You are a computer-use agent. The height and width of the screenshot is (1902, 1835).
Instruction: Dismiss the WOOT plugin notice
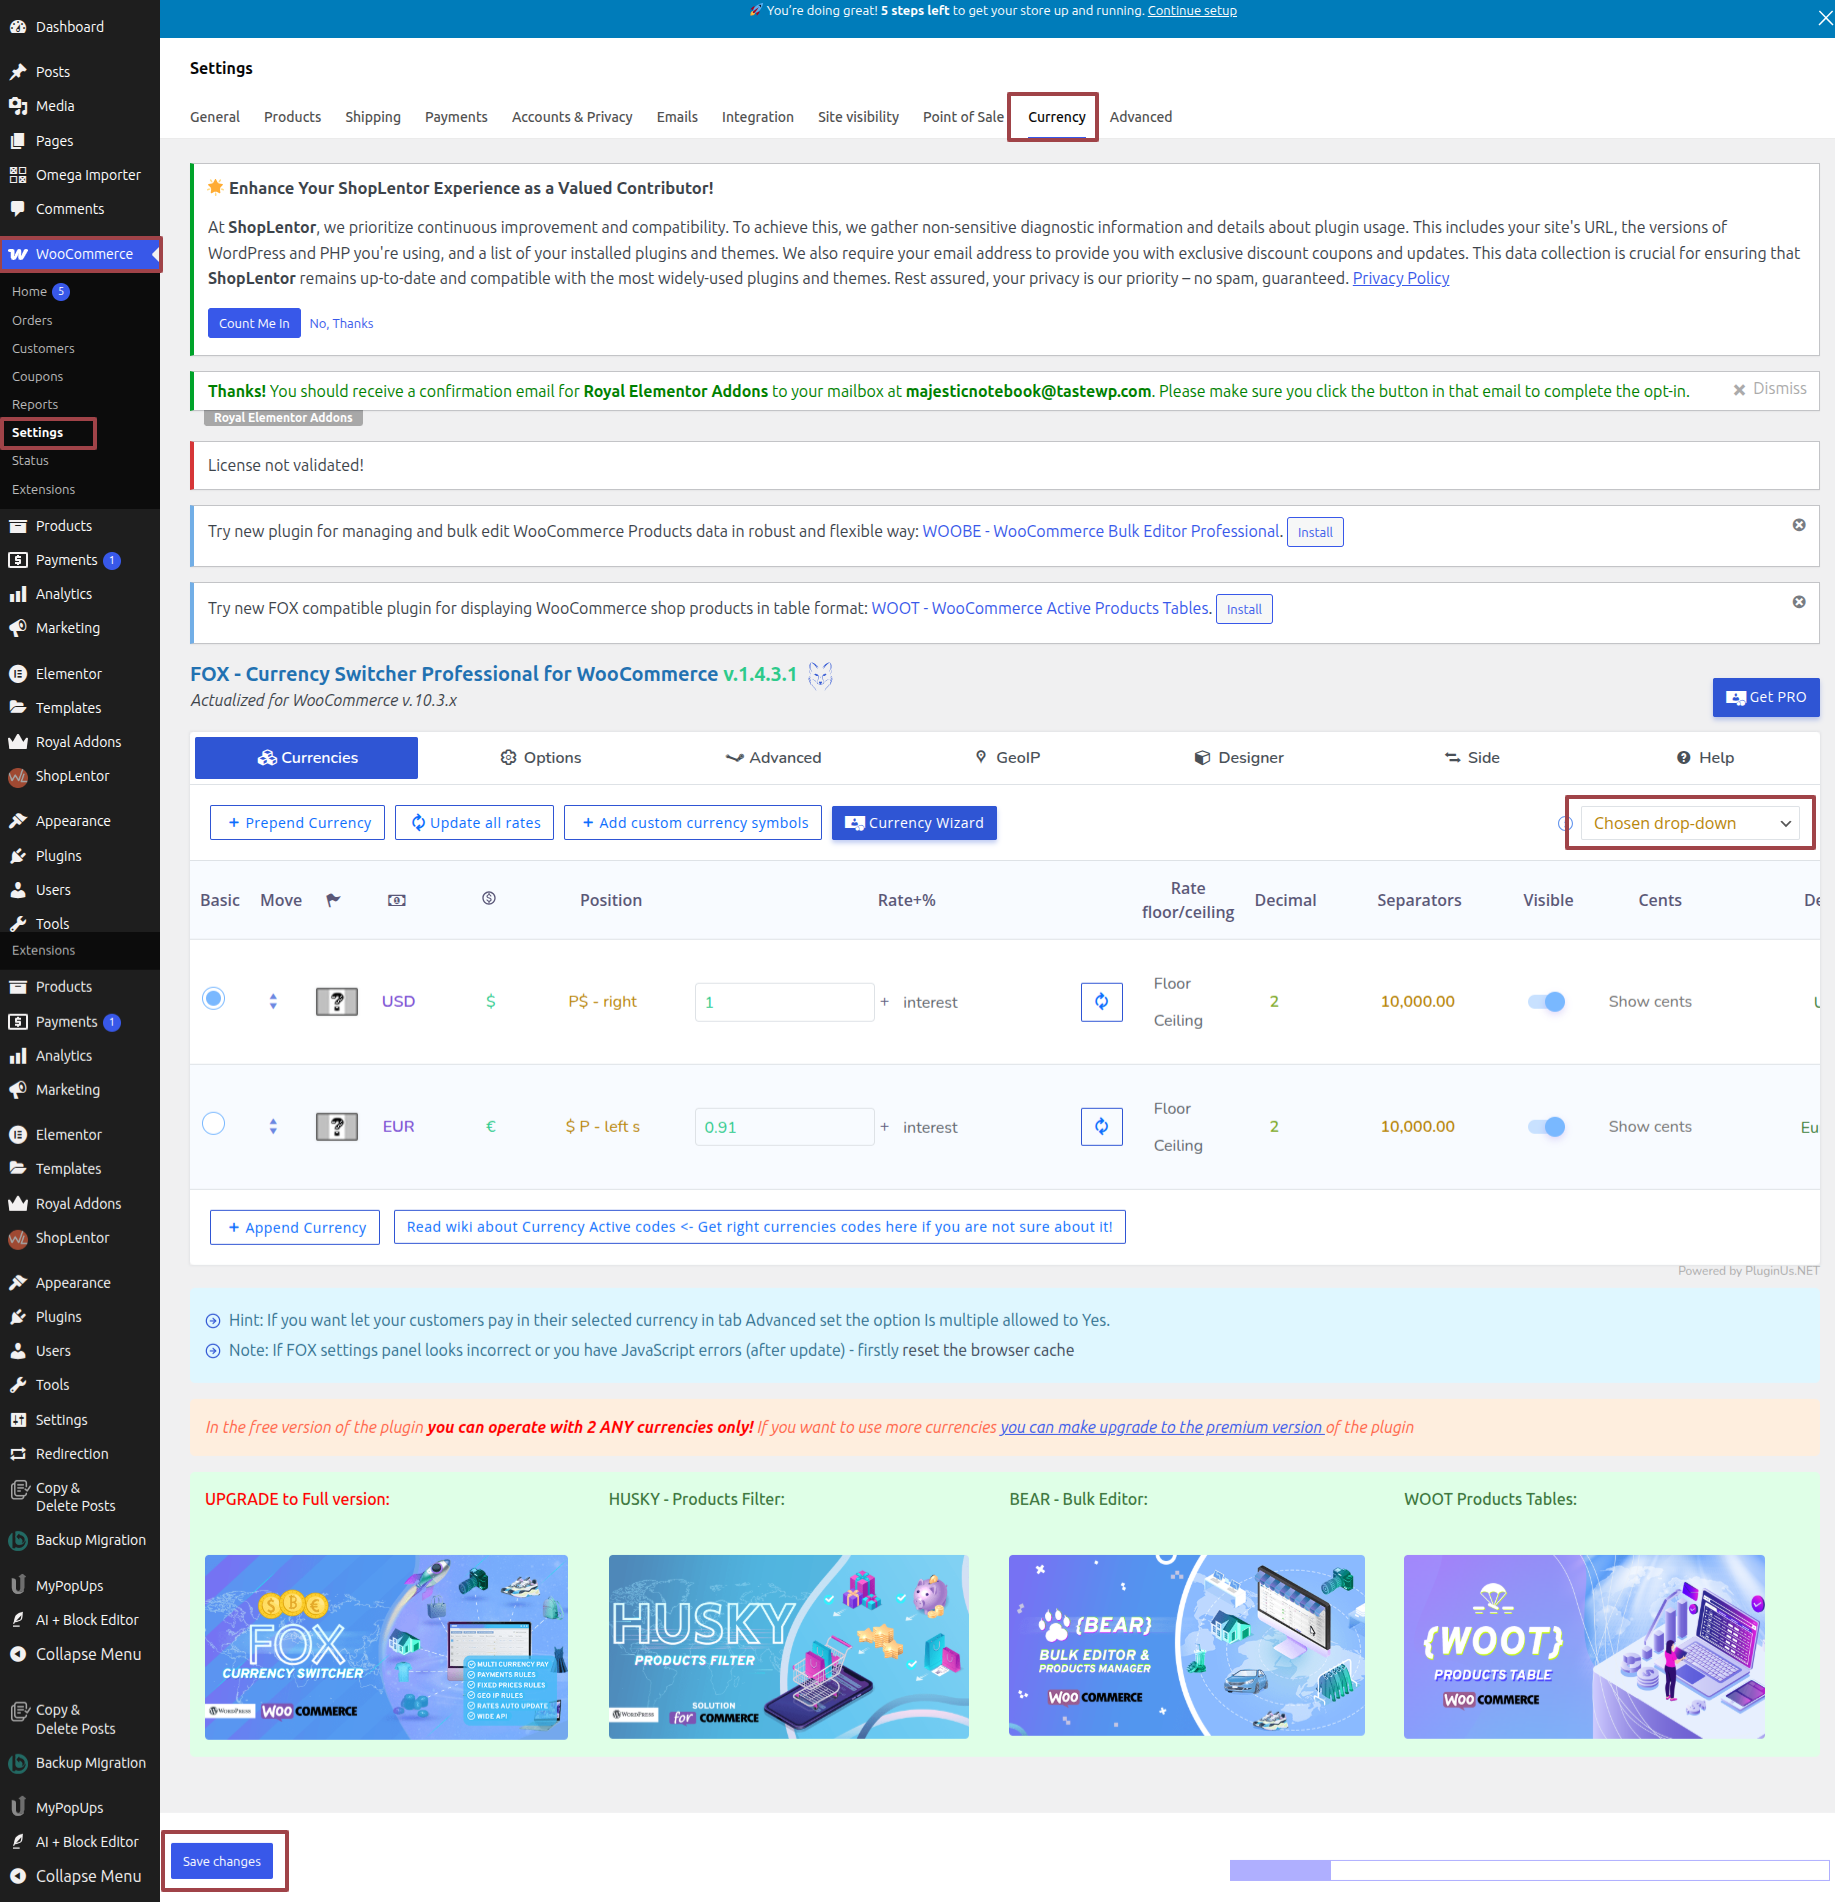tap(1798, 602)
